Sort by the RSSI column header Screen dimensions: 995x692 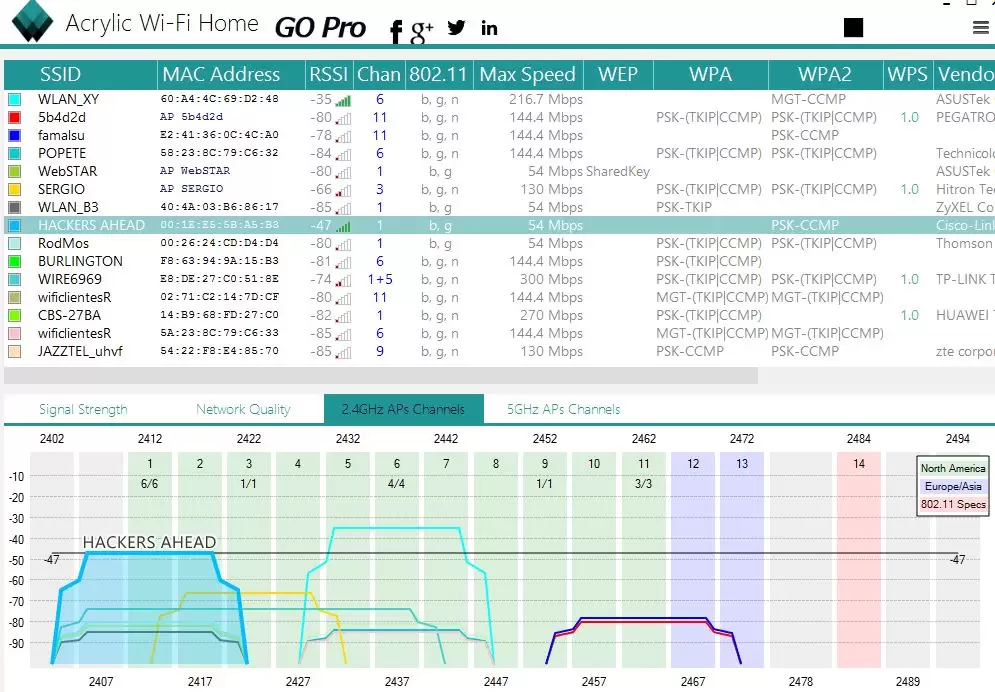(329, 74)
